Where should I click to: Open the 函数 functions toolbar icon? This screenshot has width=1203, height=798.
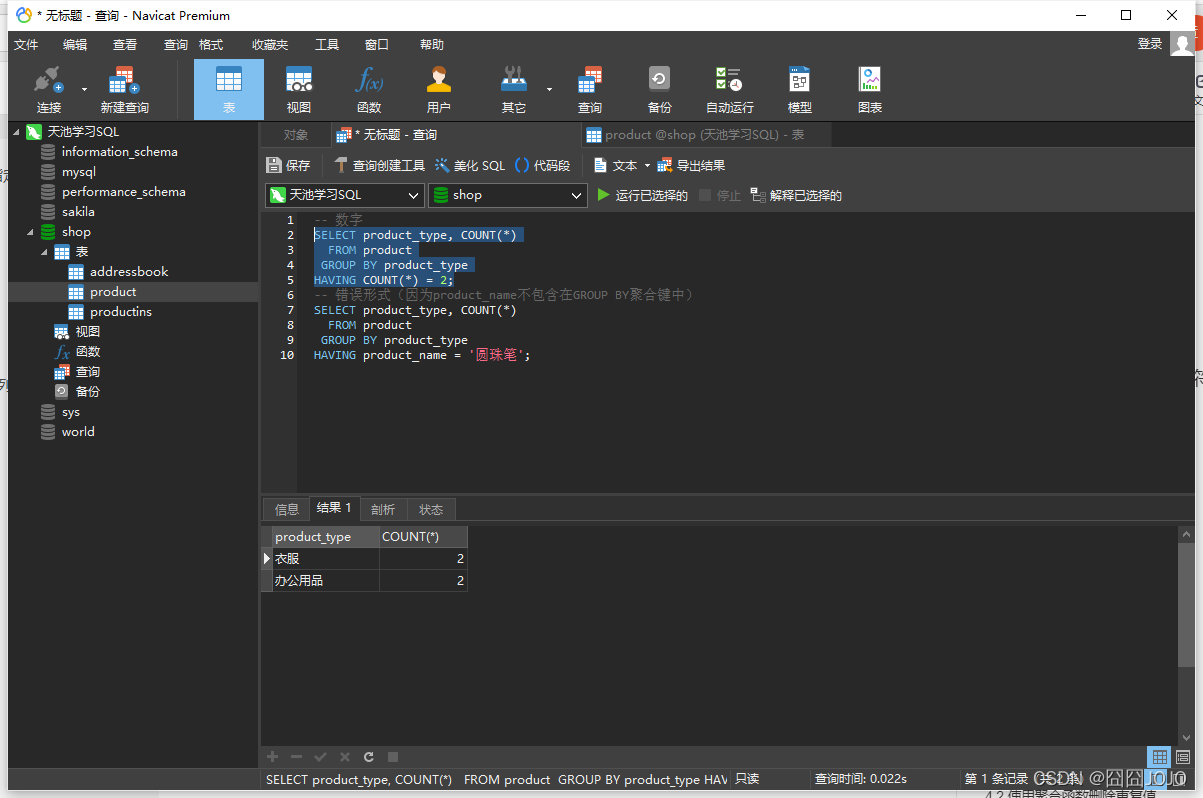tap(369, 90)
